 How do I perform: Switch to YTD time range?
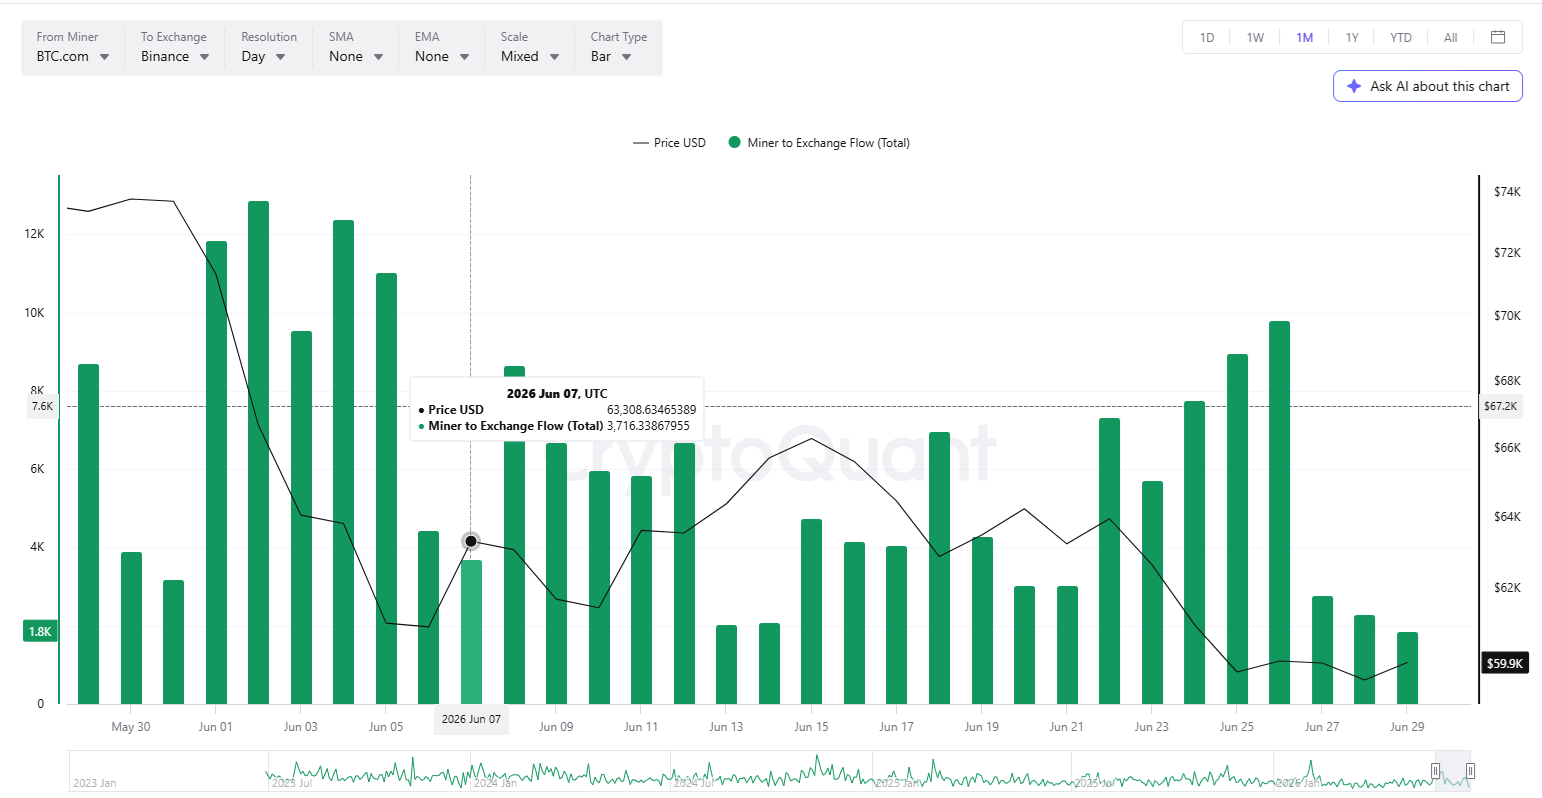pos(1401,37)
